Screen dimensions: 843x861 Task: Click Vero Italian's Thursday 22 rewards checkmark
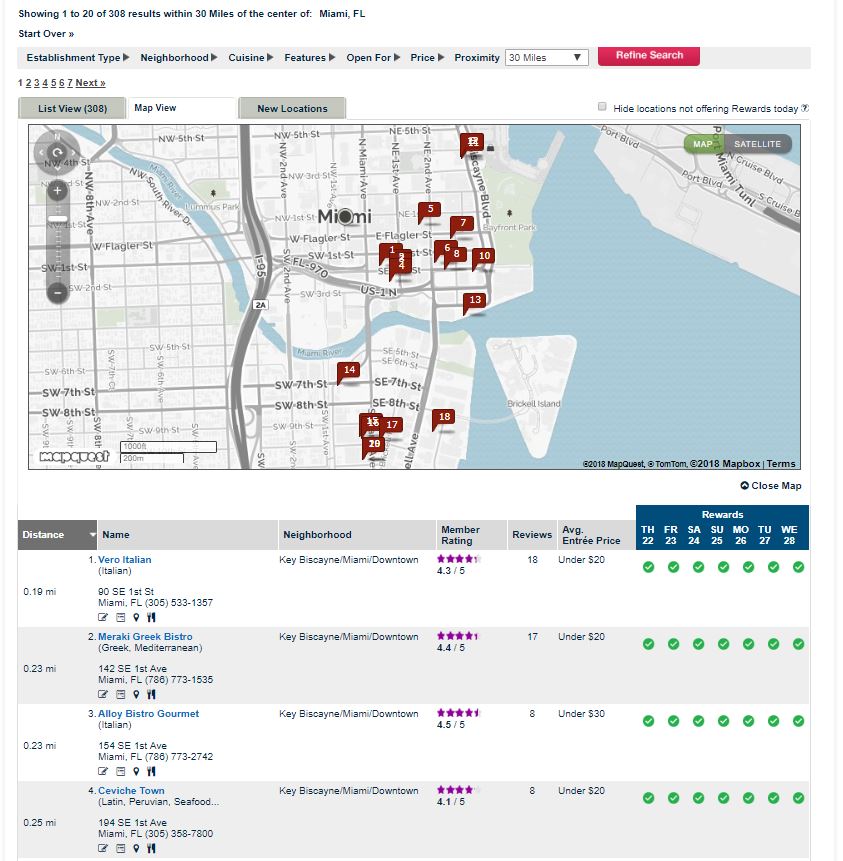pyautogui.click(x=648, y=567)
